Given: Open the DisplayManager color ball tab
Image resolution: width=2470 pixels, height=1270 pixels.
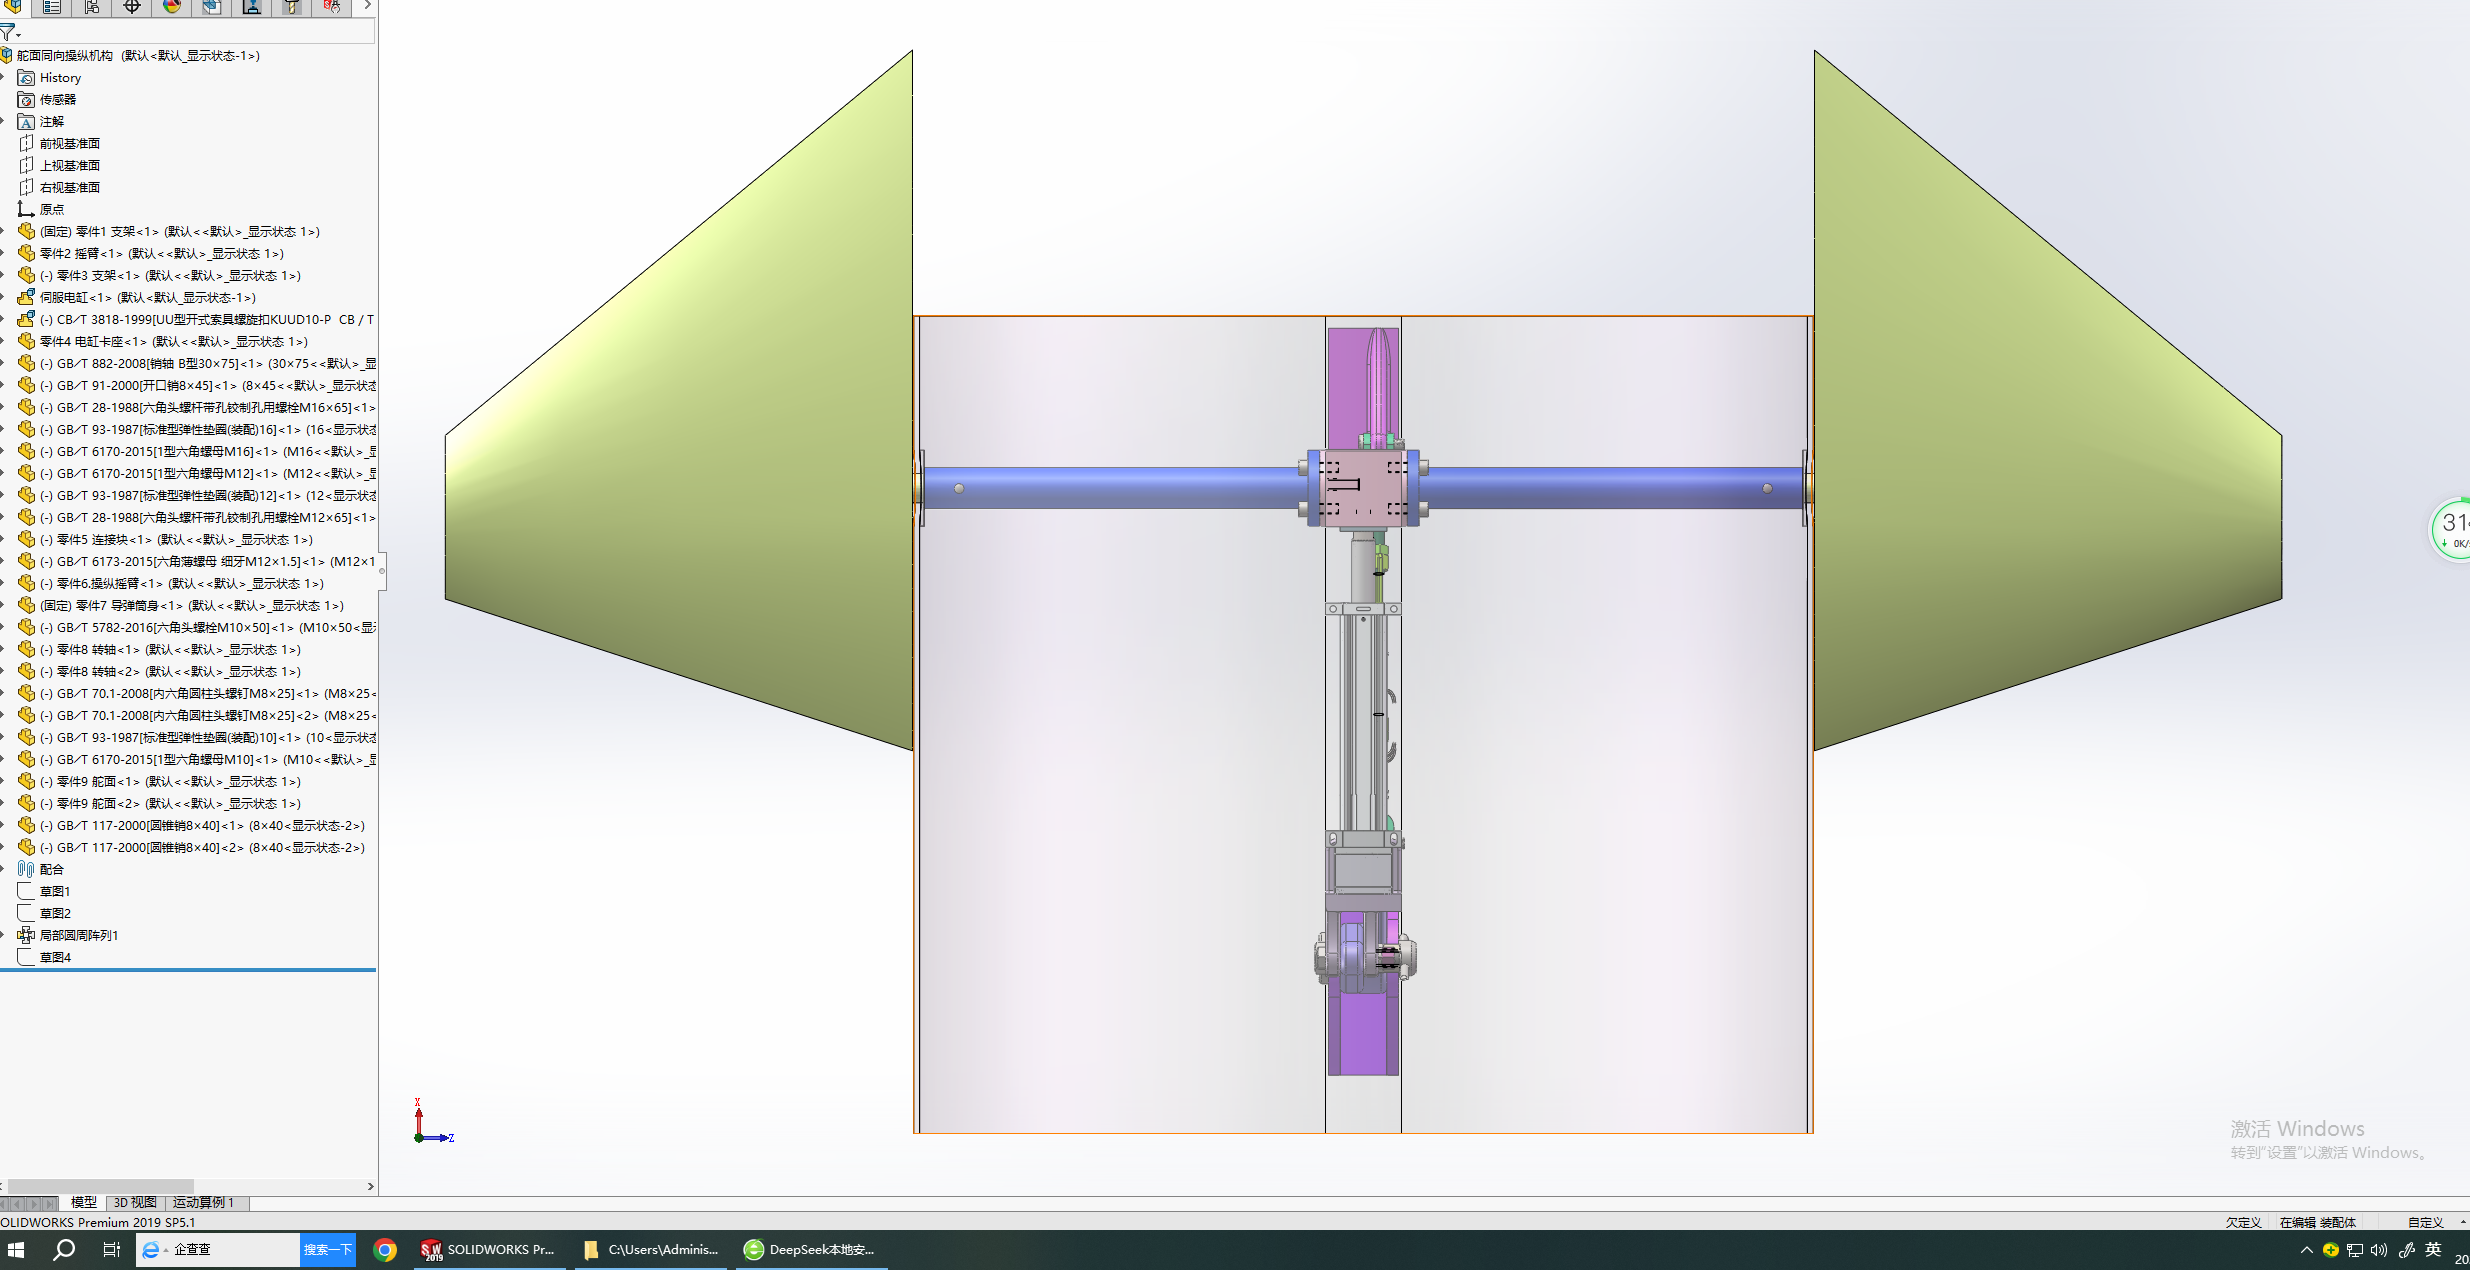Looking at the screenshot, I should click(x=172, y=7).
